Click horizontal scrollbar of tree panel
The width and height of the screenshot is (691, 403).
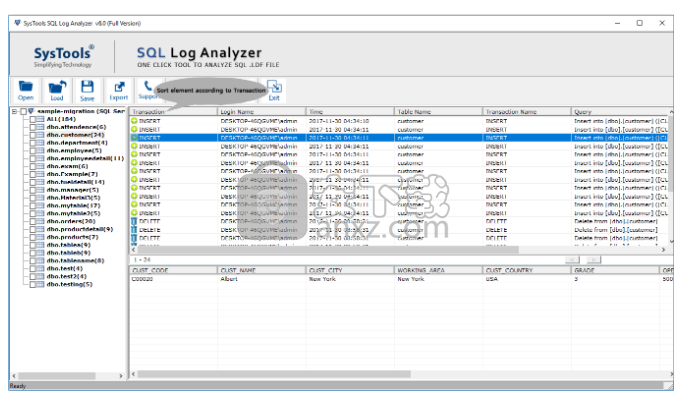pos(56,376)
